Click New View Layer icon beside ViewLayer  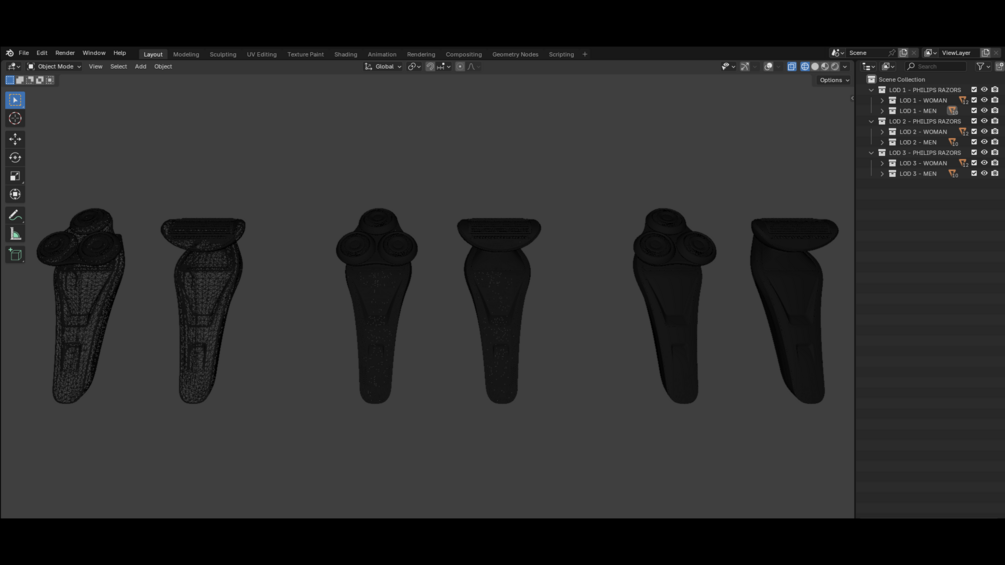[x=986, y=53]
